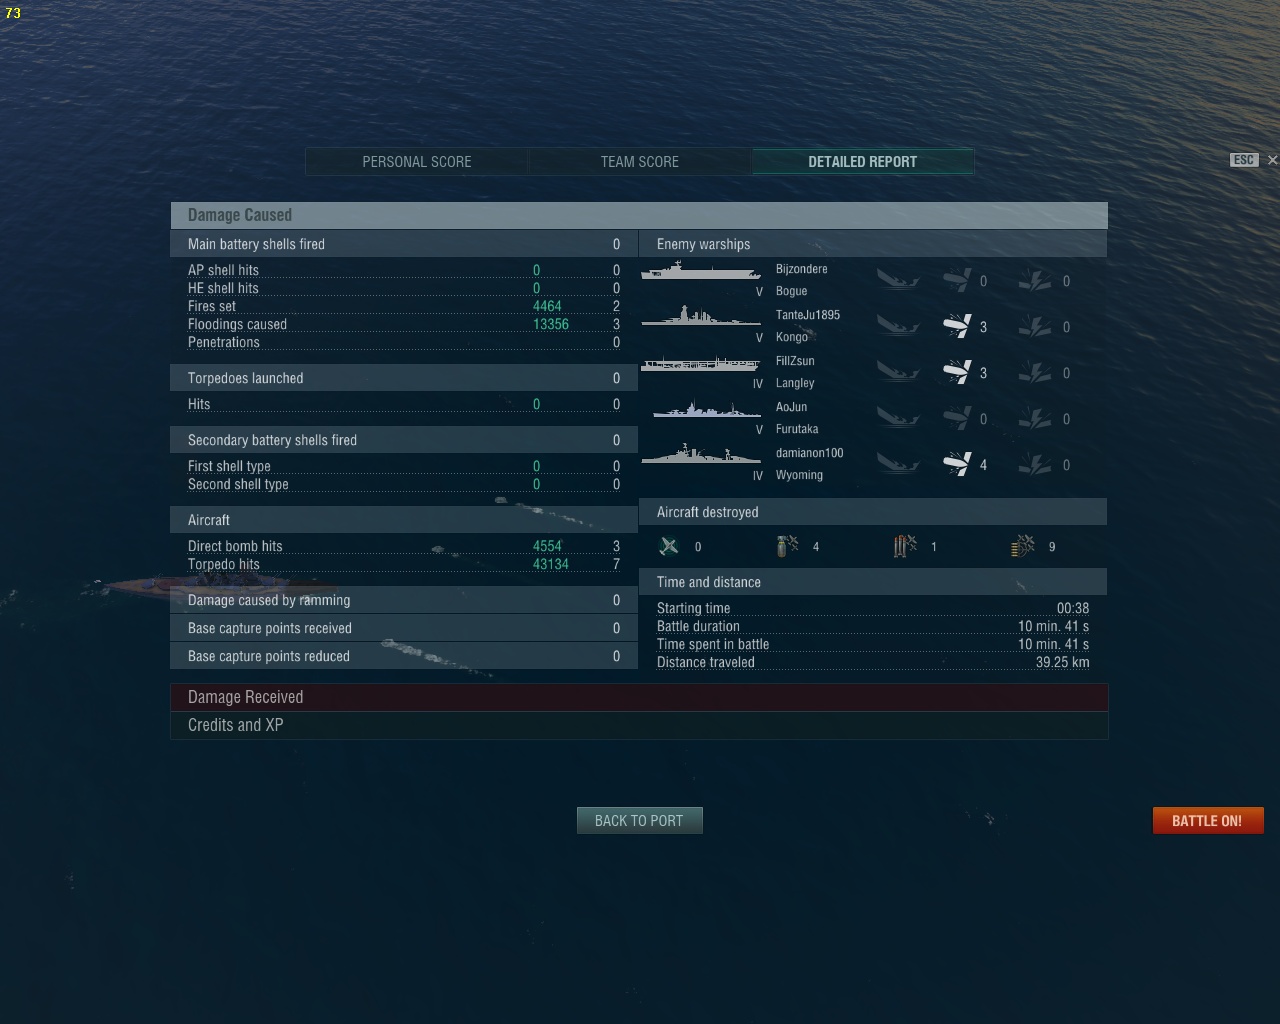This screenshot has width=1280, height=1024.
Task: Click the catapult aircraft destroyed icon showing 9
Action: [x=1023, y=546]
